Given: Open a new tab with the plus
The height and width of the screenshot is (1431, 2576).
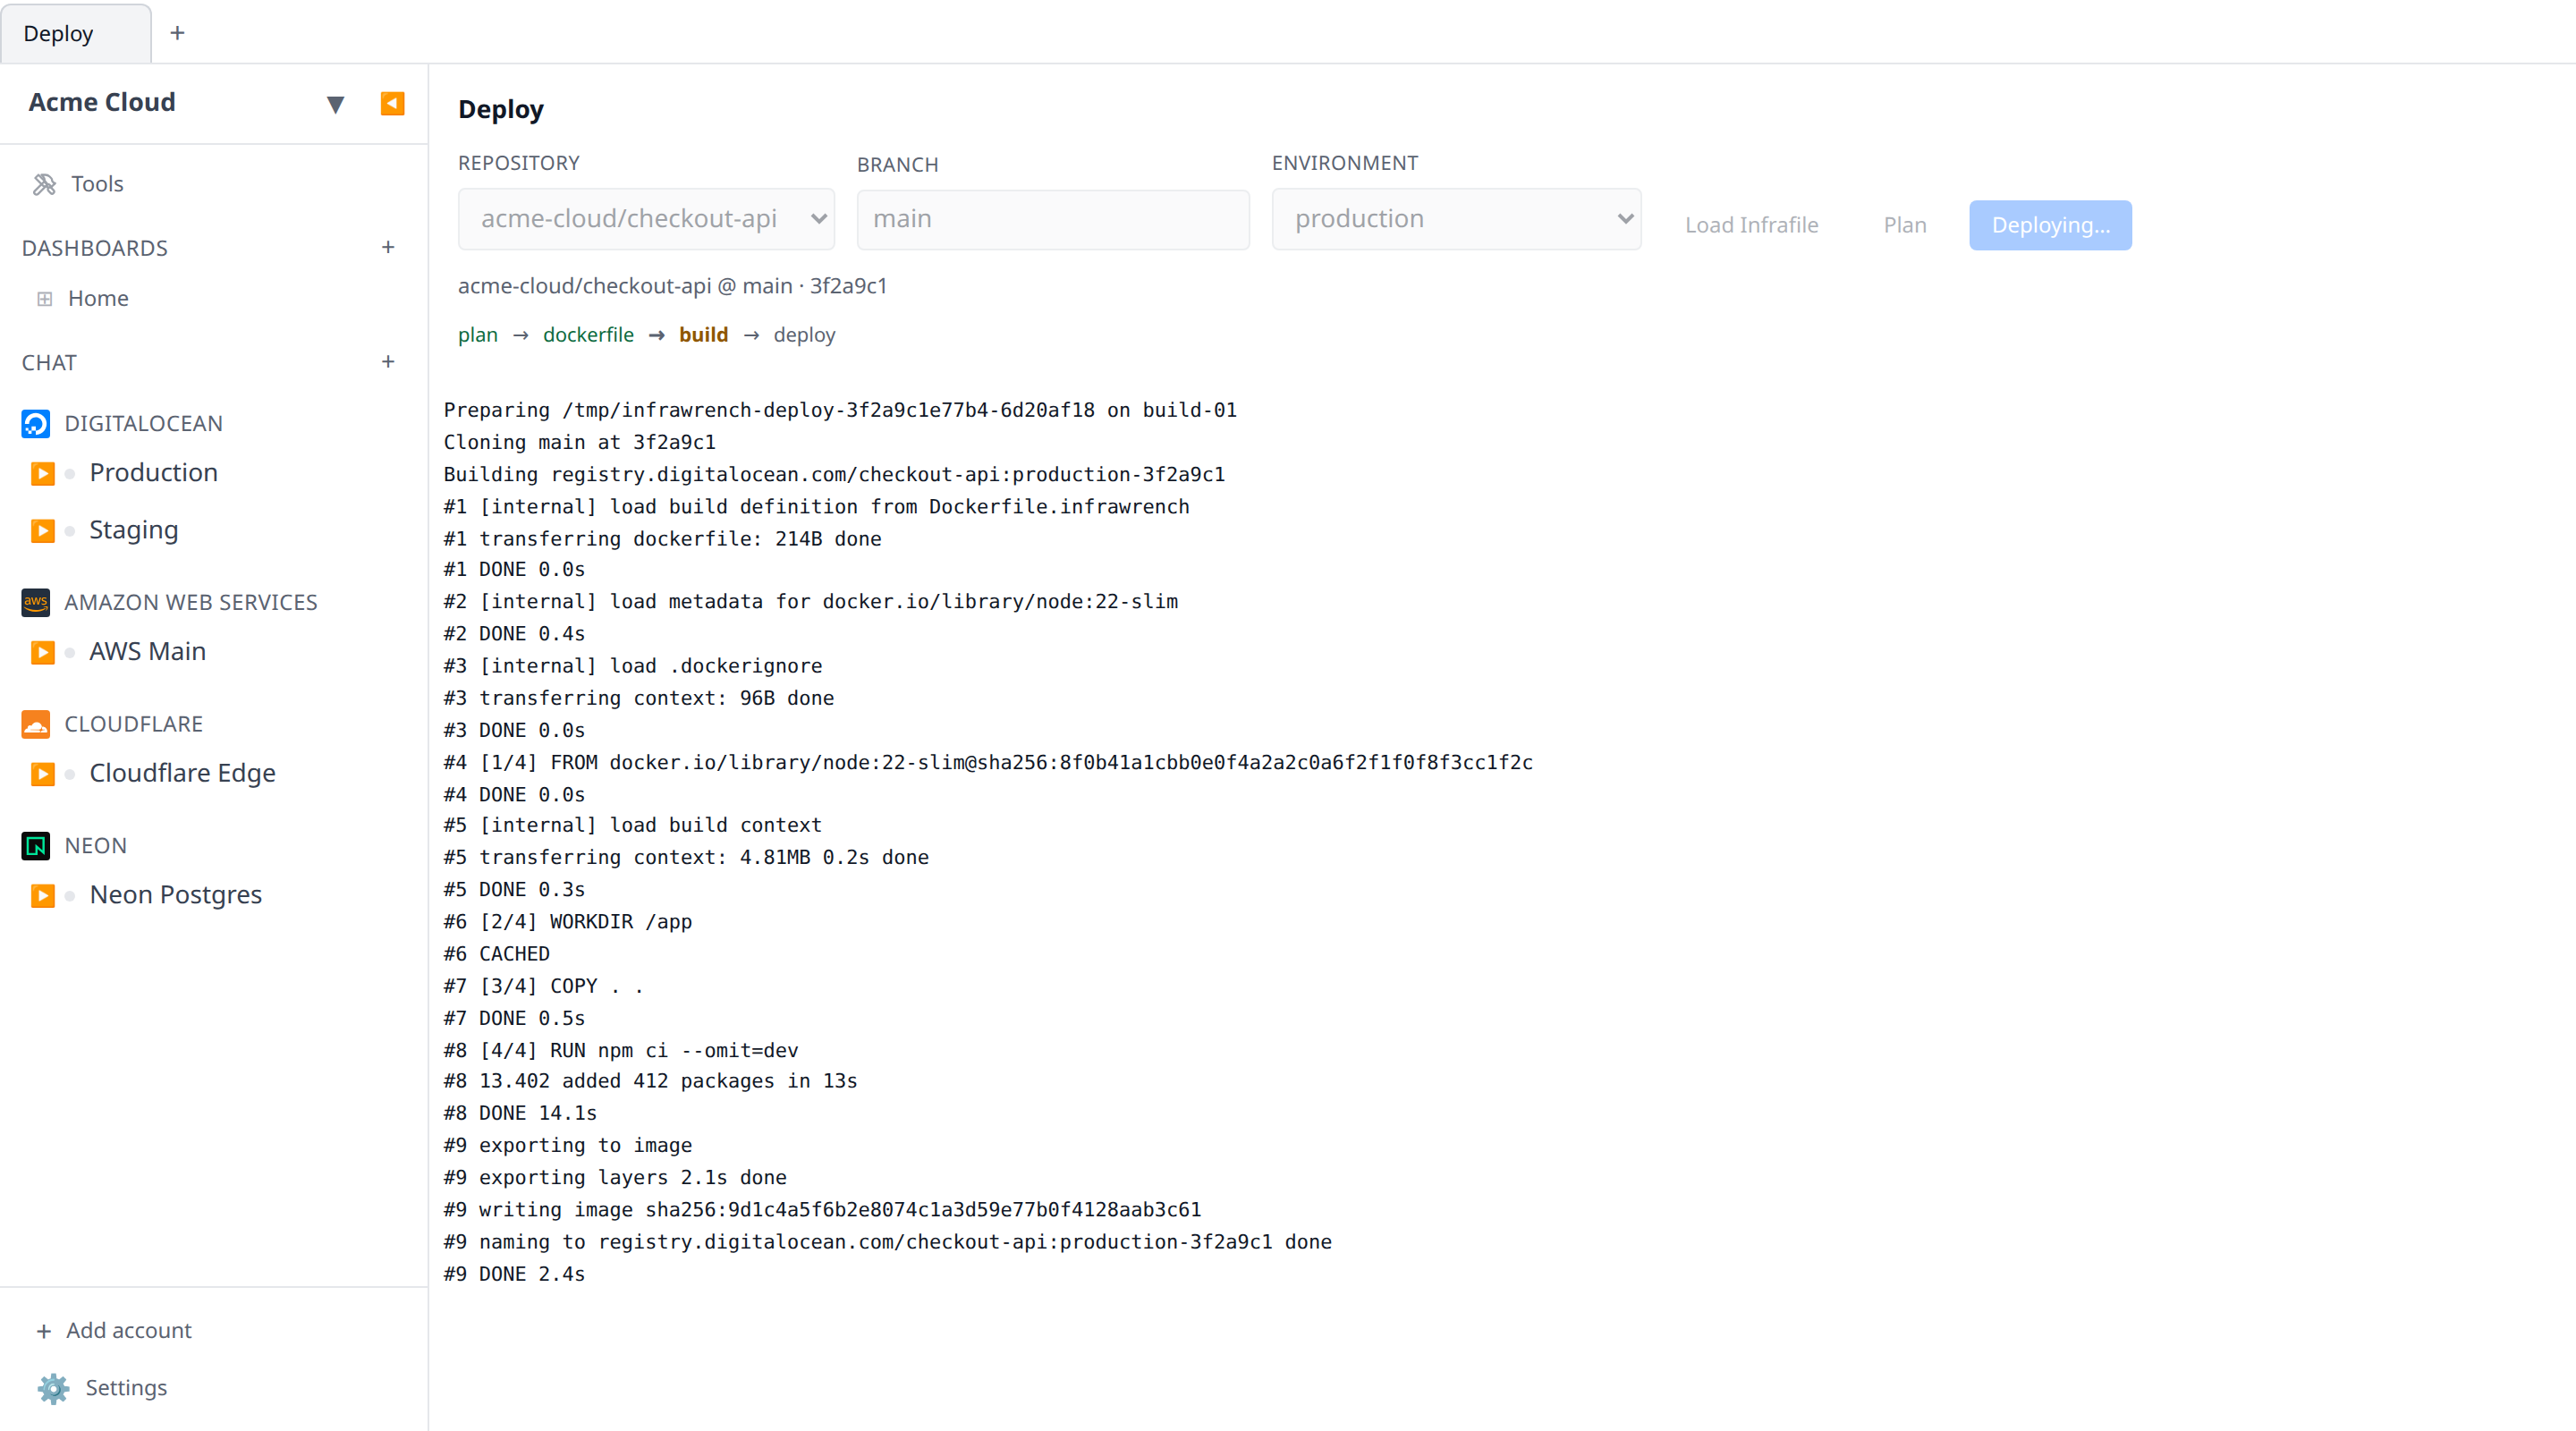Looking at the screenshot, I should point(177,33).
